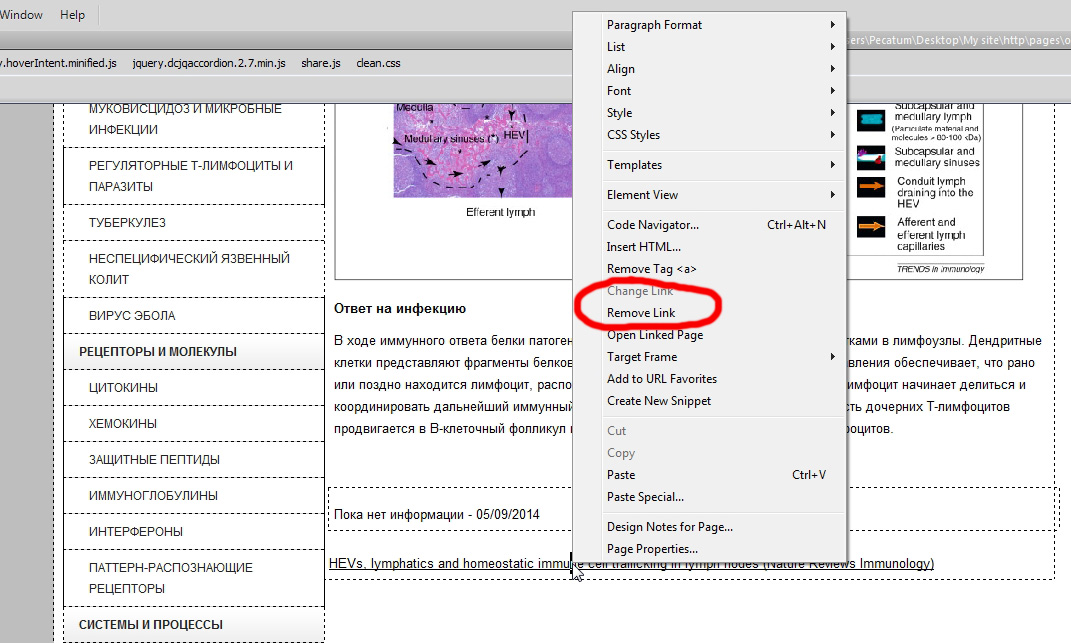Image resolution: width=1071 pixels, height=643 pixels.
Task: Open jquery.dcjqaccordion.2.7.min.js file tab
Action: point(209,63)
